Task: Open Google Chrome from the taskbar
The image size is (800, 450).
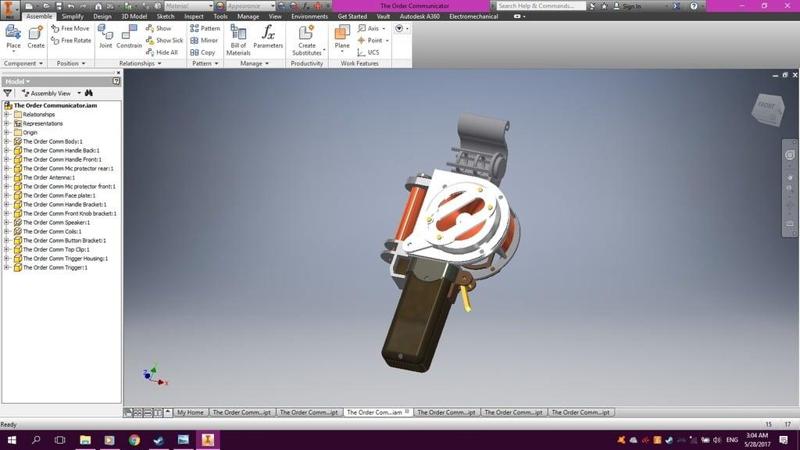Action: (134, 440)
